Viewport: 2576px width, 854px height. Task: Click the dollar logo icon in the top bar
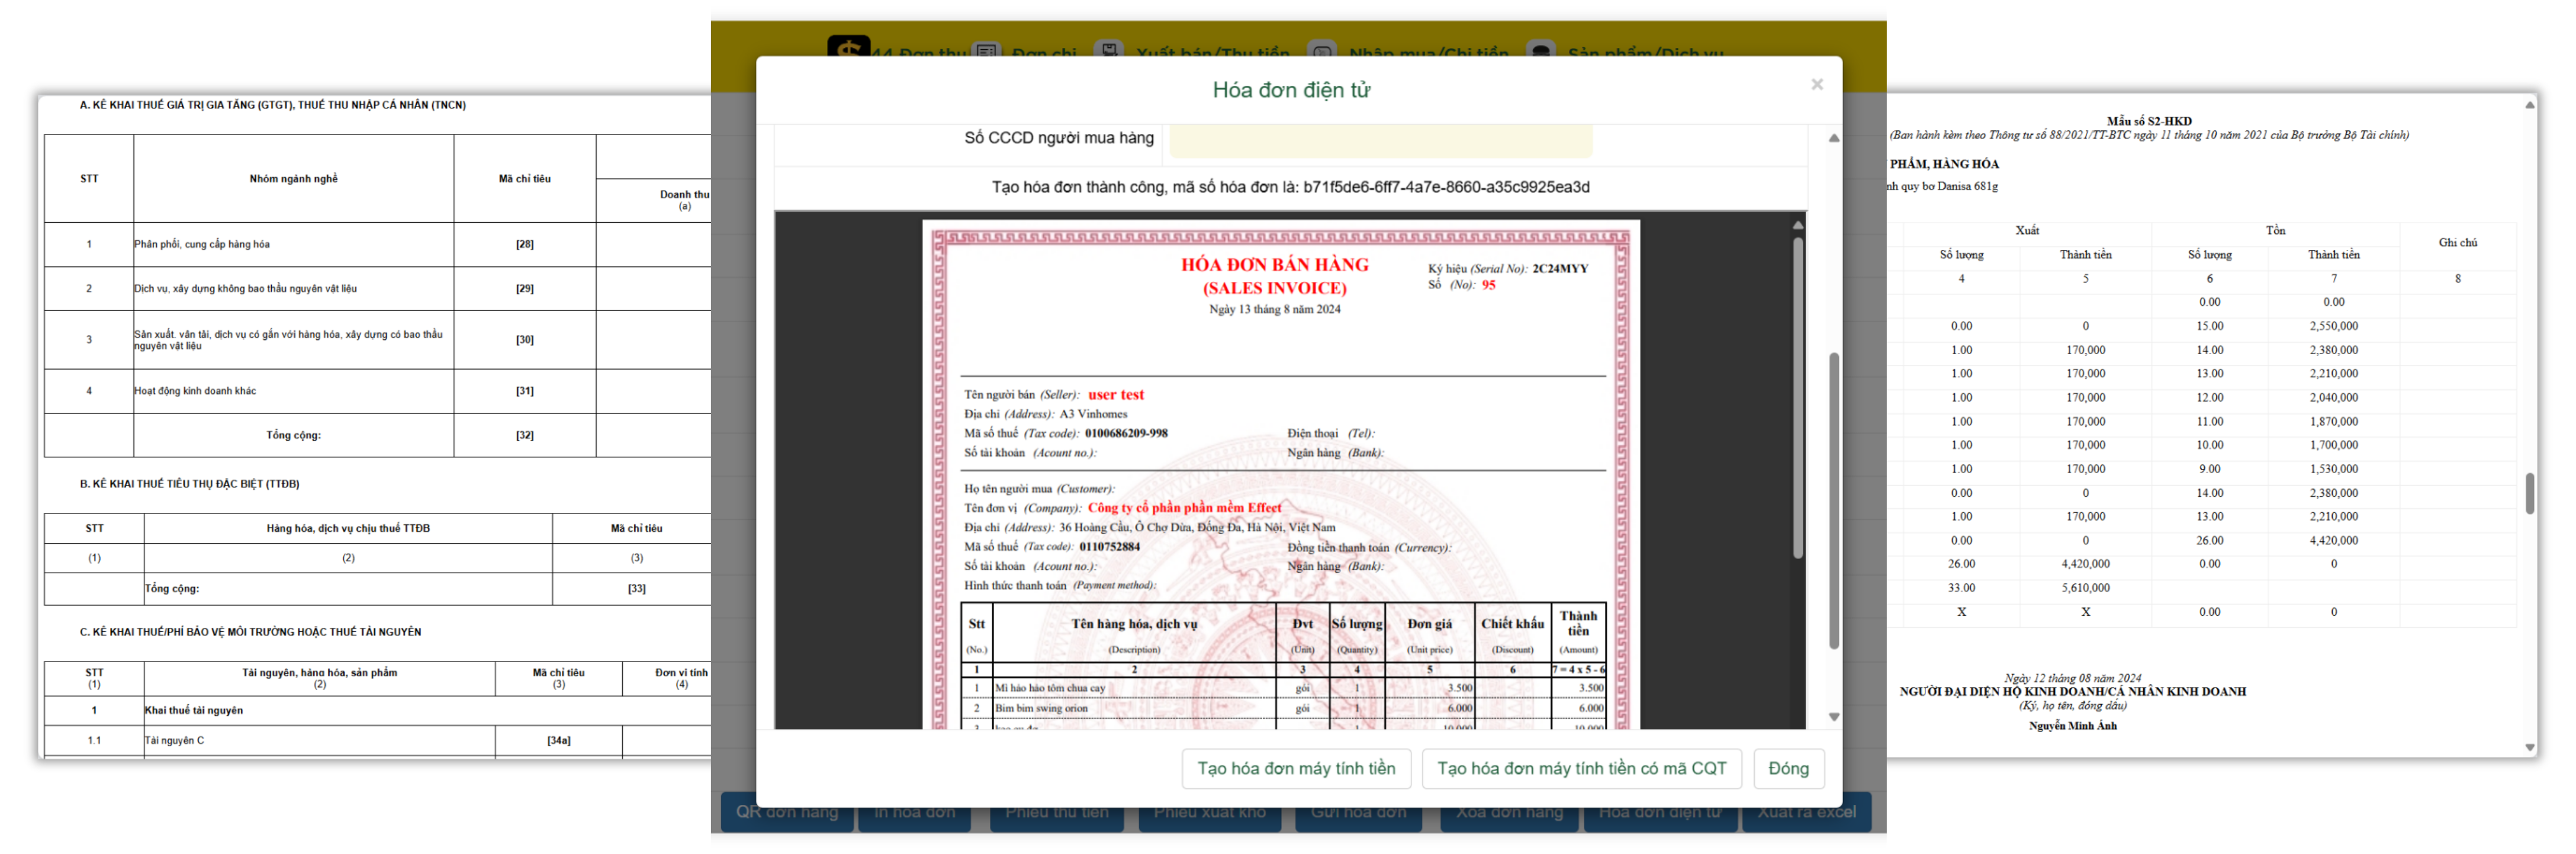pos(848,47)
